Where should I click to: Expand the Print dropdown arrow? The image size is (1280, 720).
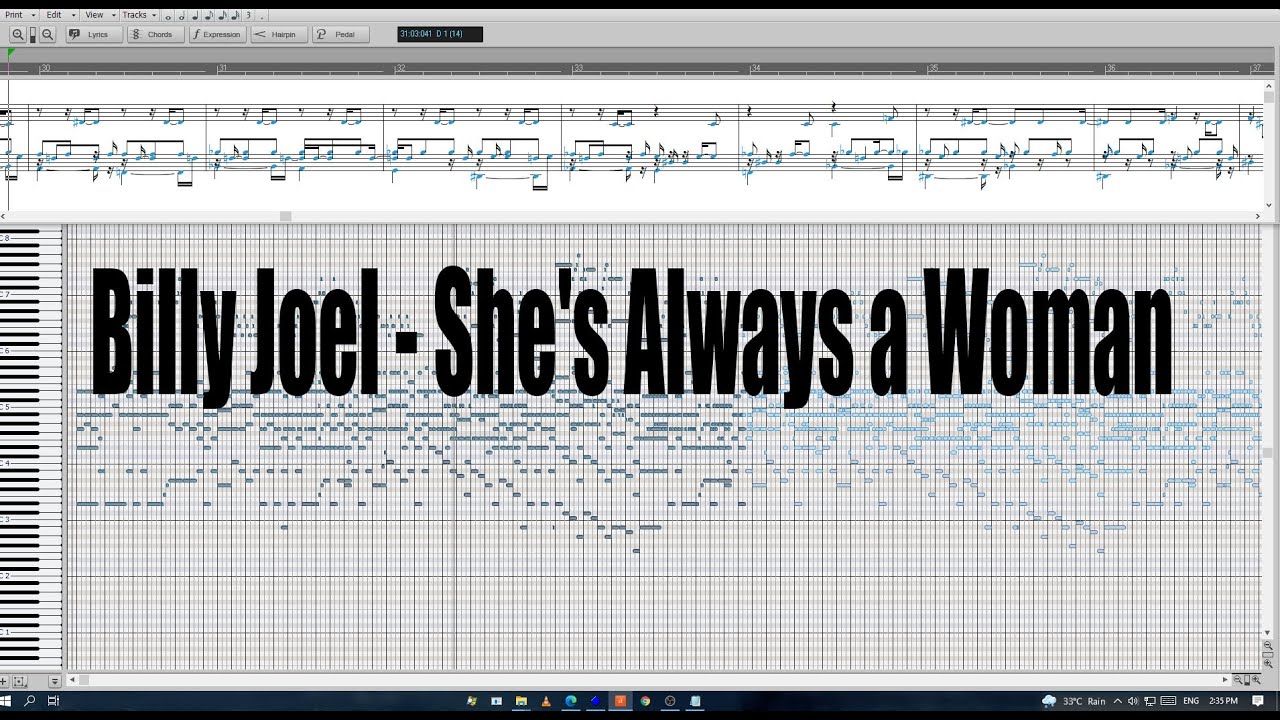click(x=34, y=15)
